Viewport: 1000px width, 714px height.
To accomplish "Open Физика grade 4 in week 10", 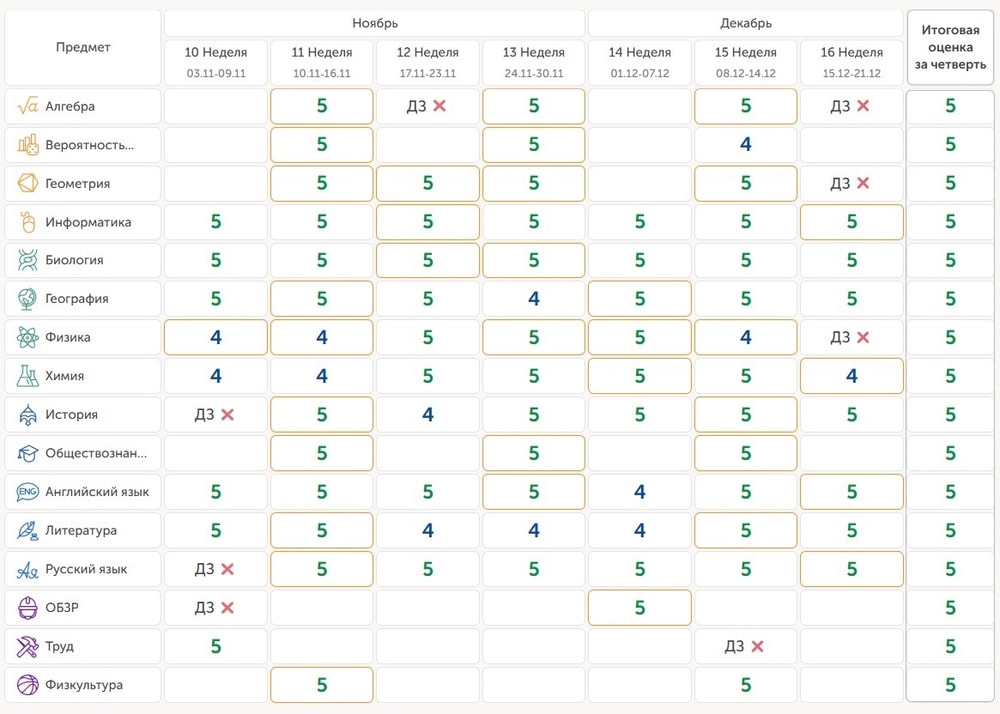I will point(216,337).
